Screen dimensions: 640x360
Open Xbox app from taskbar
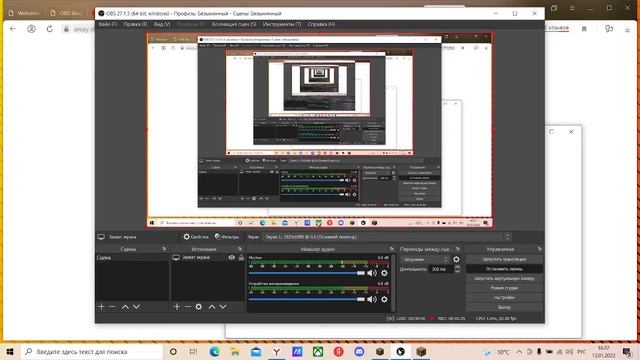point(318,351)
